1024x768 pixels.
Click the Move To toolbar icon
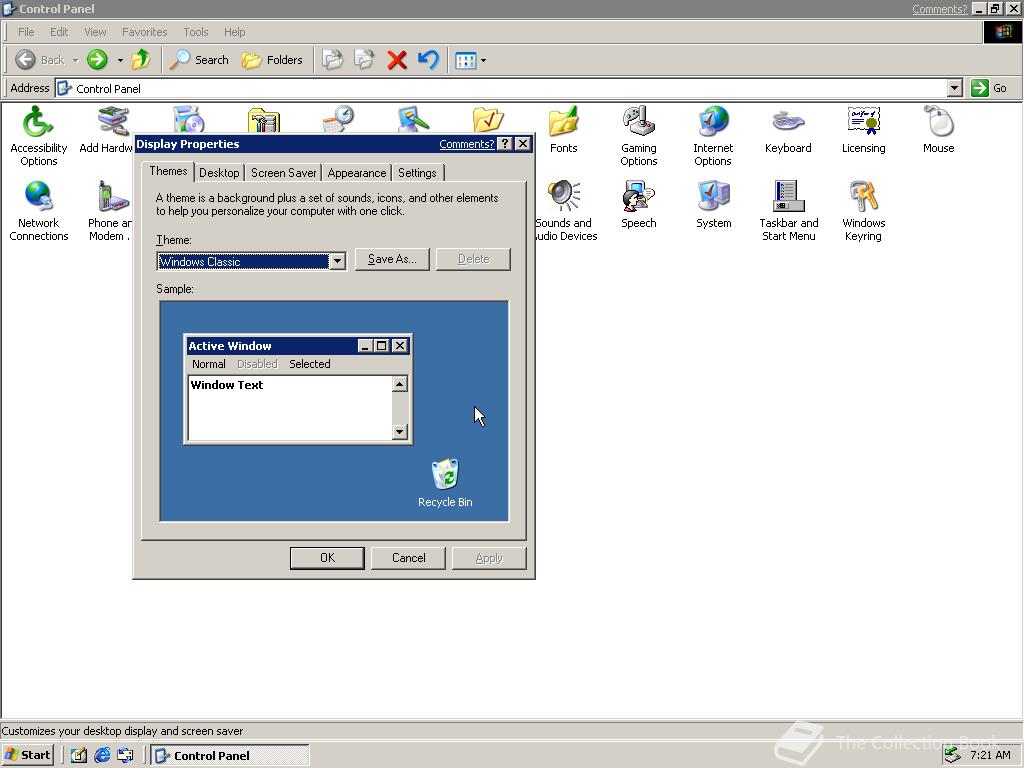coord(332,60)
